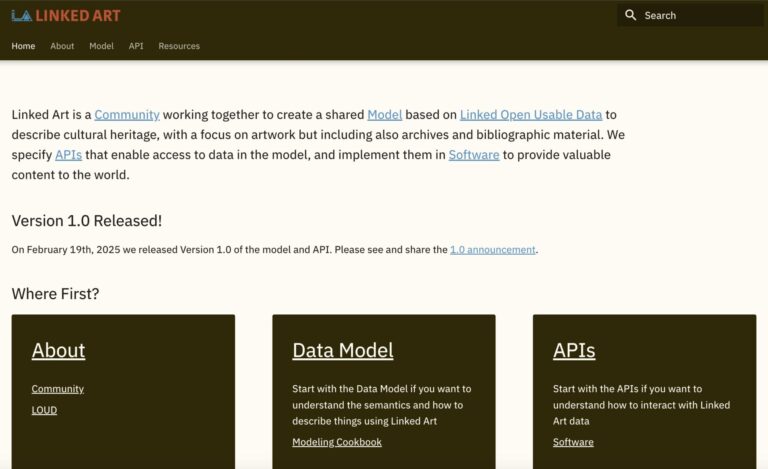Open Software link in APIs card

pos(573,442)
